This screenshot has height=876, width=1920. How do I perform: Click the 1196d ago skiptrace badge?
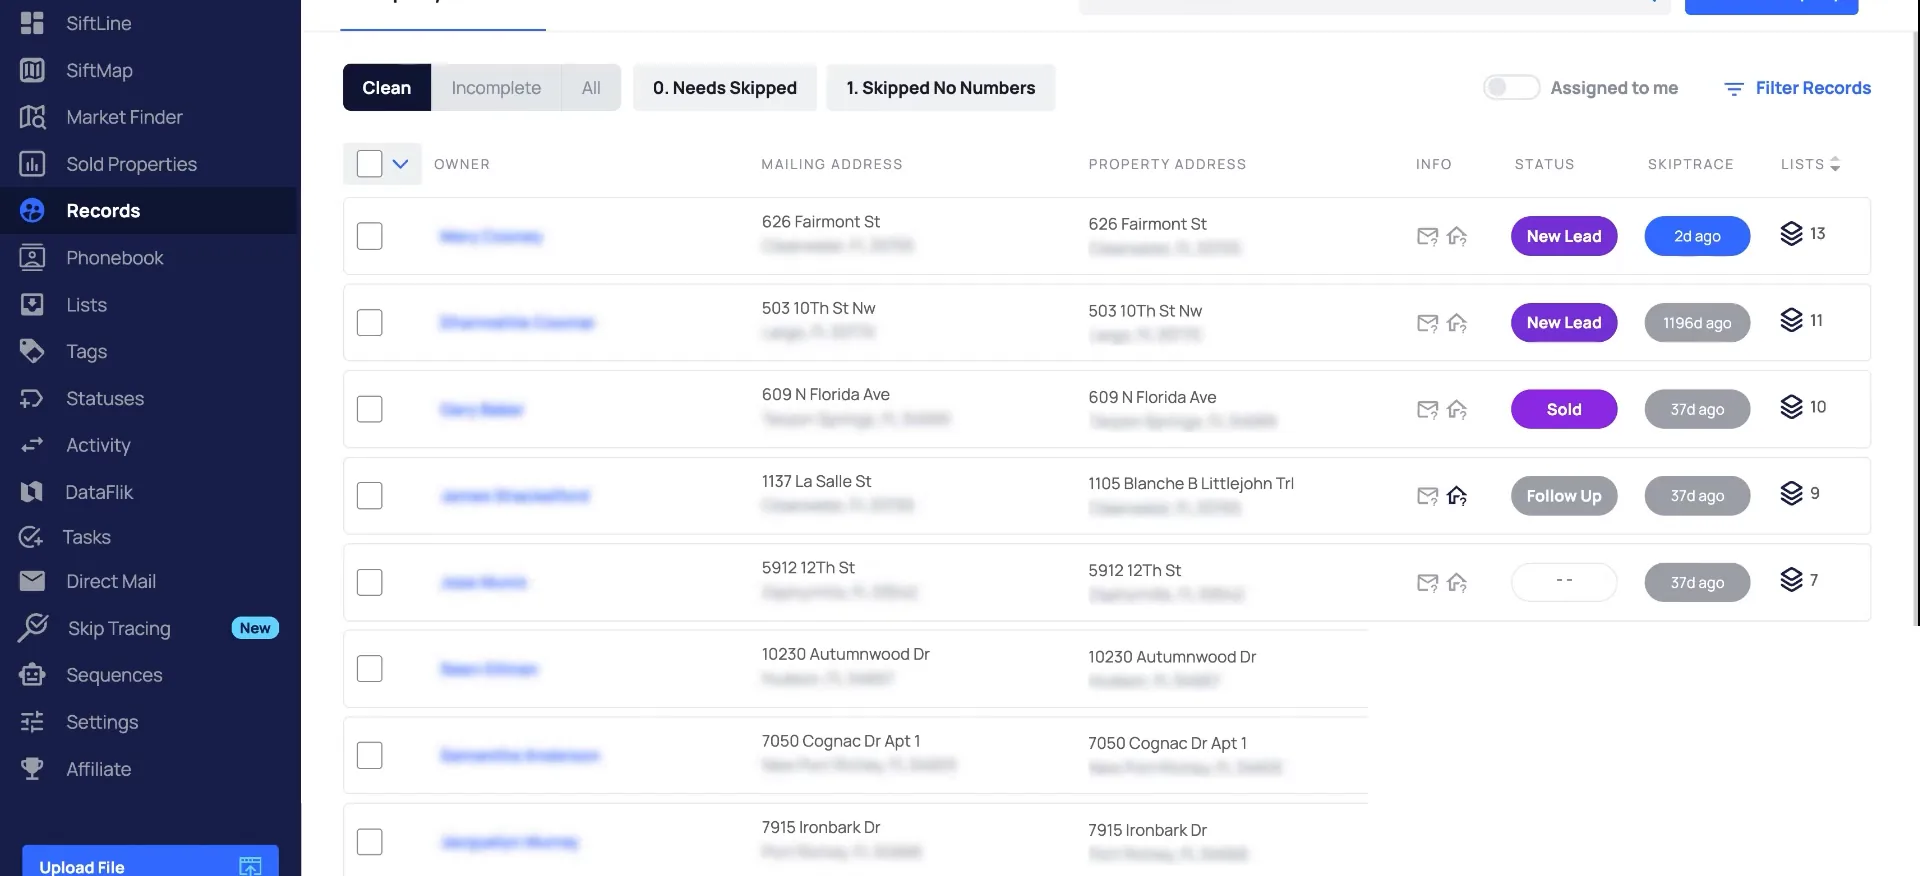tap(1697, 323)
